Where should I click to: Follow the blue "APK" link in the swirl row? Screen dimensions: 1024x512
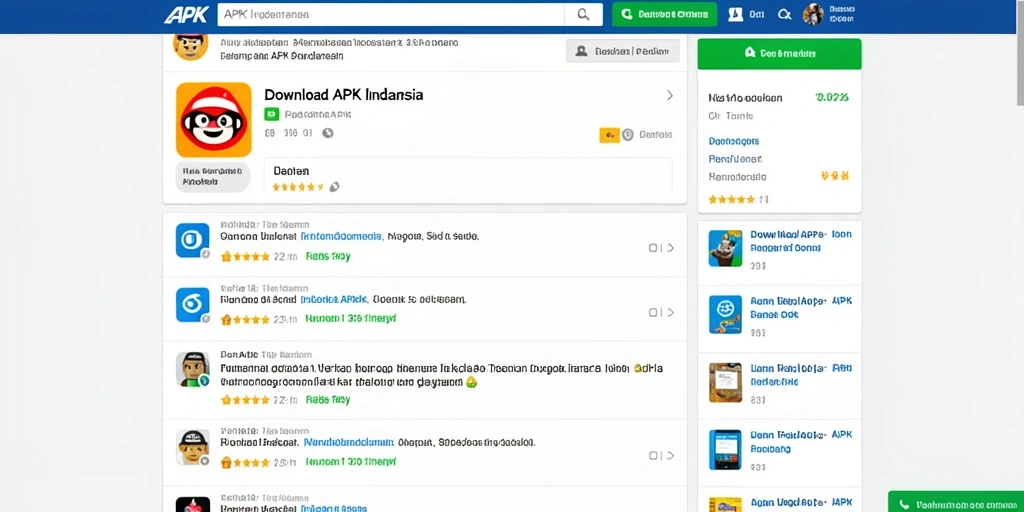click(334, 300)
